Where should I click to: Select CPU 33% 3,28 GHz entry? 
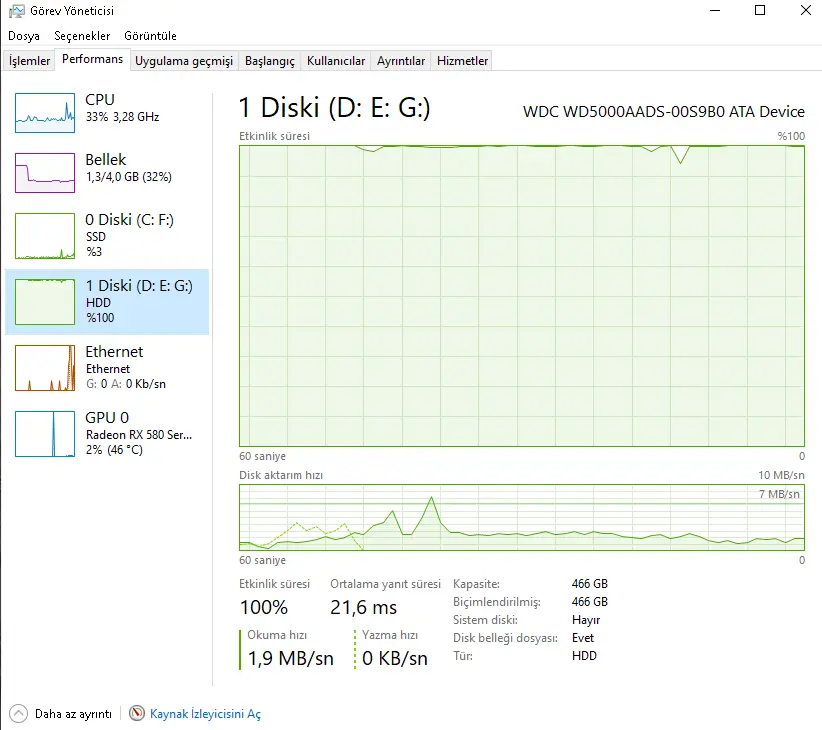[107, 113]
